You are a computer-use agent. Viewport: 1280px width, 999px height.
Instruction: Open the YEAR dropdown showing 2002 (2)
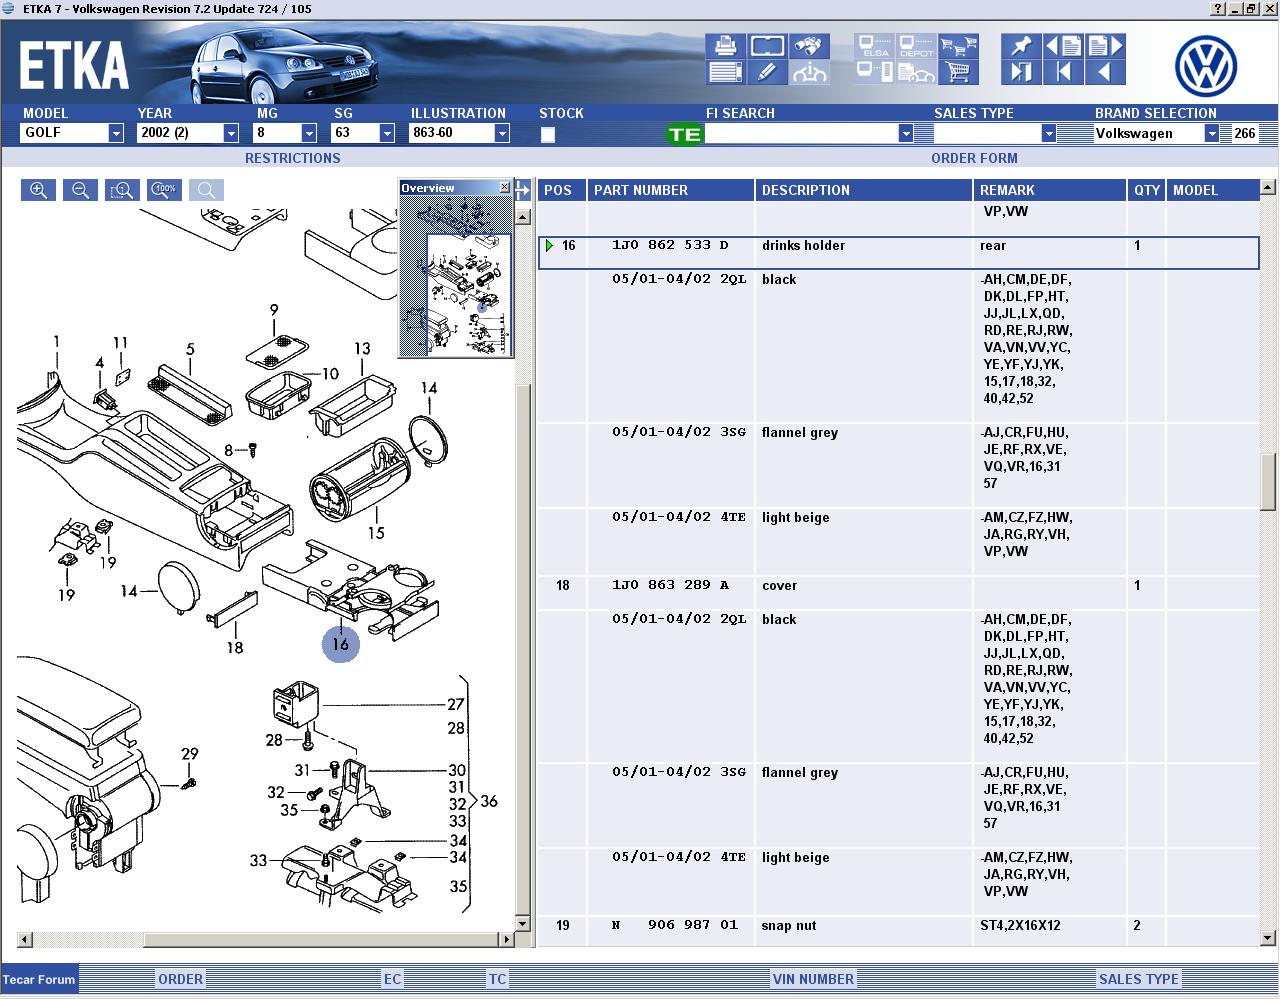click(x=231, y=133)
